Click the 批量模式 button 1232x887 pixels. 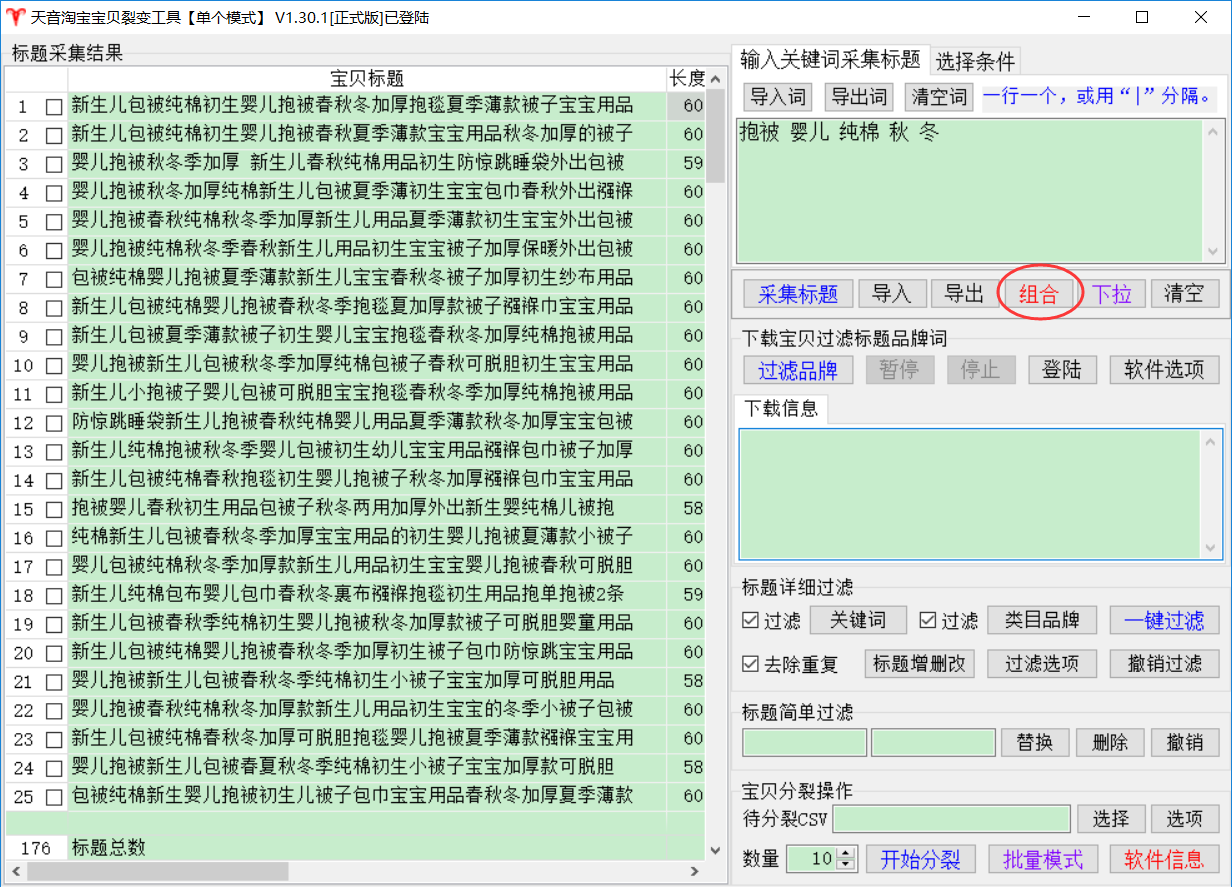click(1043, 859)
